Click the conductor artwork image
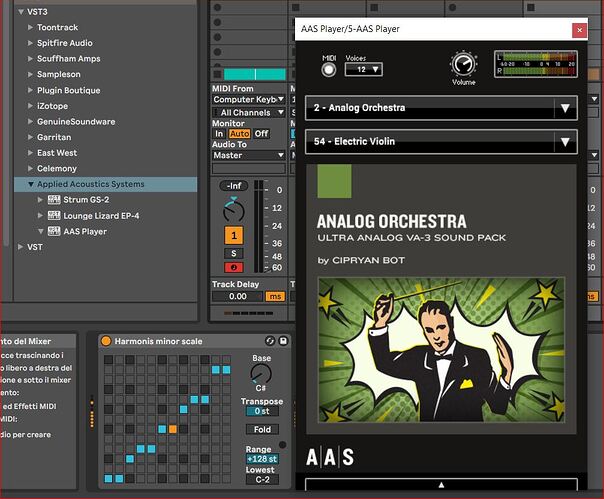The image size is (604, 499). [x=441, y=349]
